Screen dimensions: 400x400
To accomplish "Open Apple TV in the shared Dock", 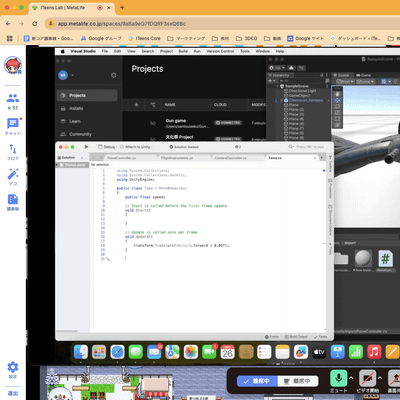I will click(x=319, y=352).
